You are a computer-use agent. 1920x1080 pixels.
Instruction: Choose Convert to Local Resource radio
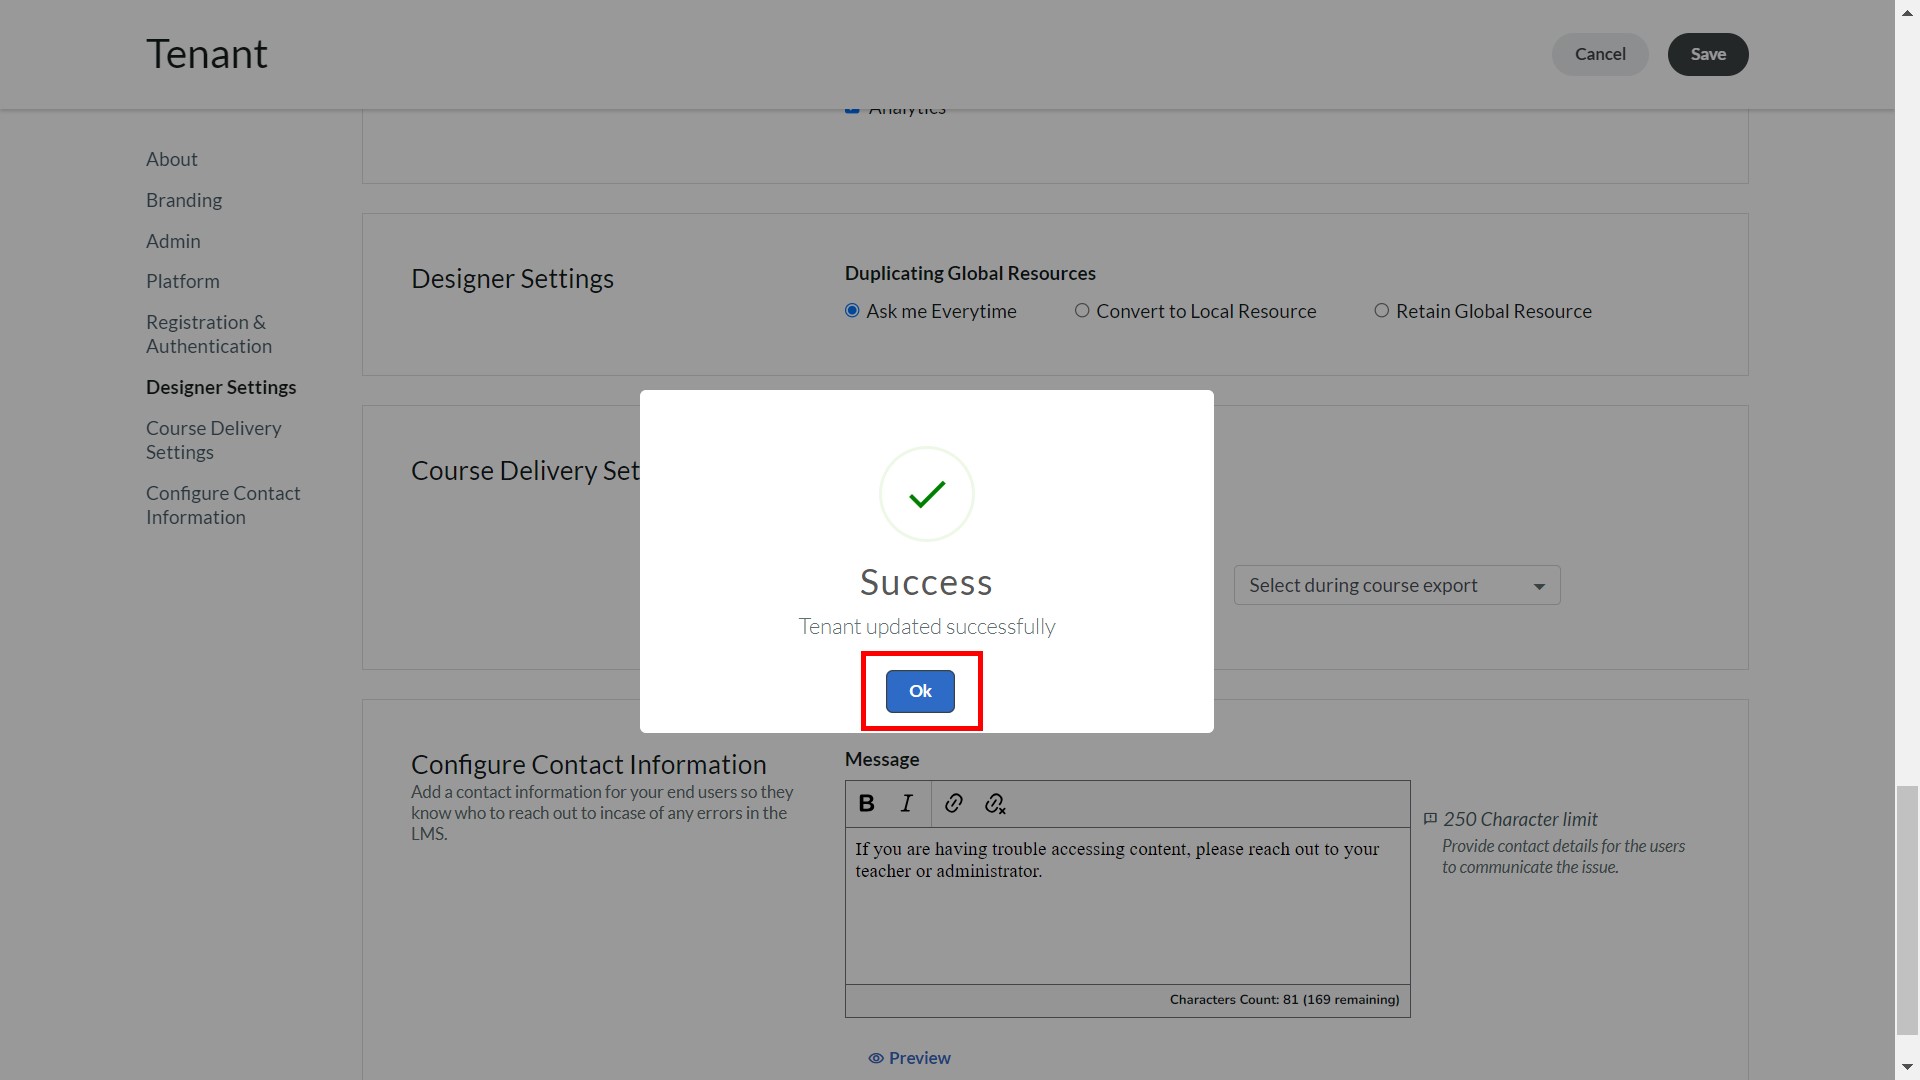[1082, 311]
